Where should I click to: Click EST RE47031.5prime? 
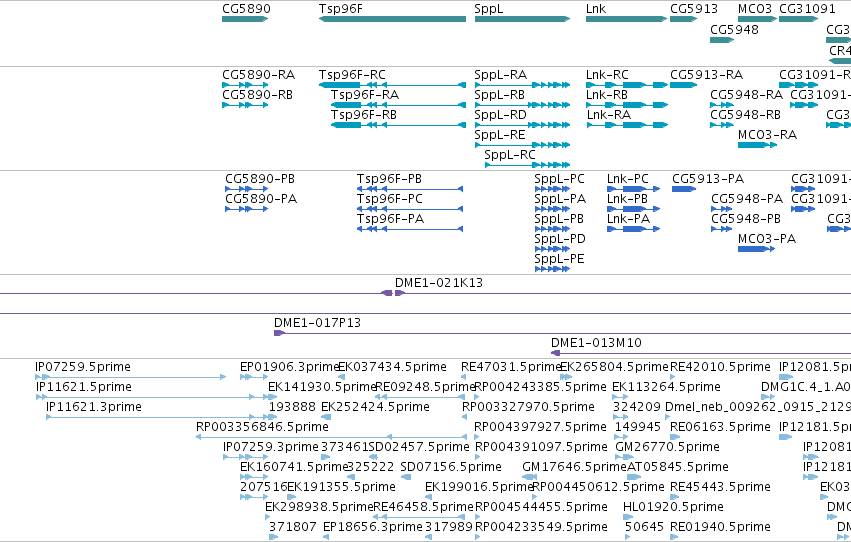point(463,377)
